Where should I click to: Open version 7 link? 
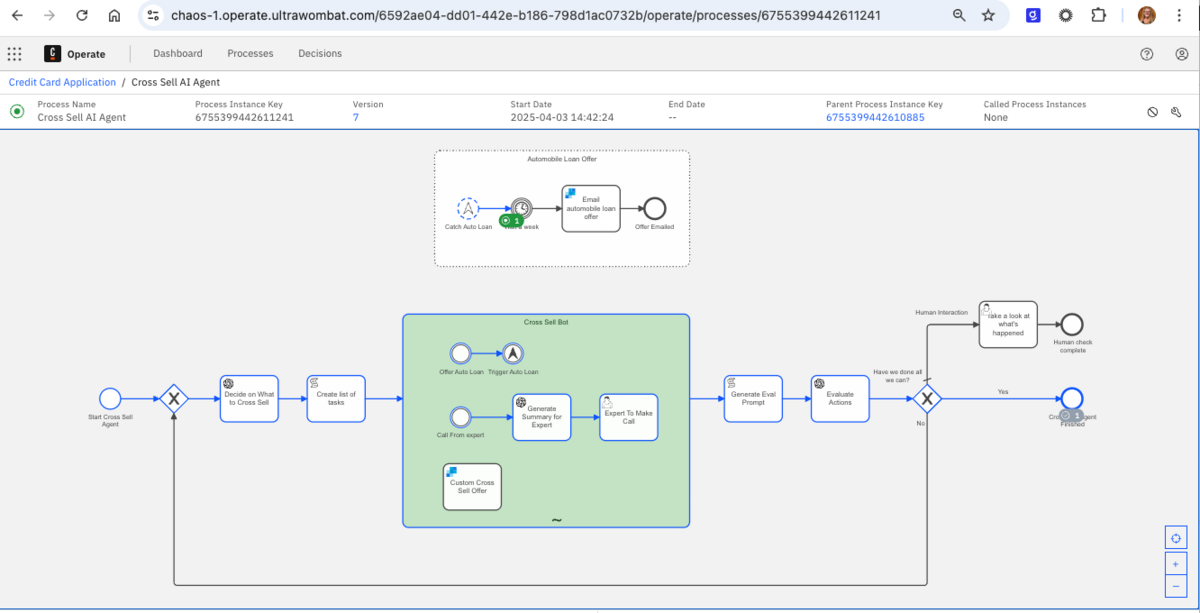(x=356, y=118)
